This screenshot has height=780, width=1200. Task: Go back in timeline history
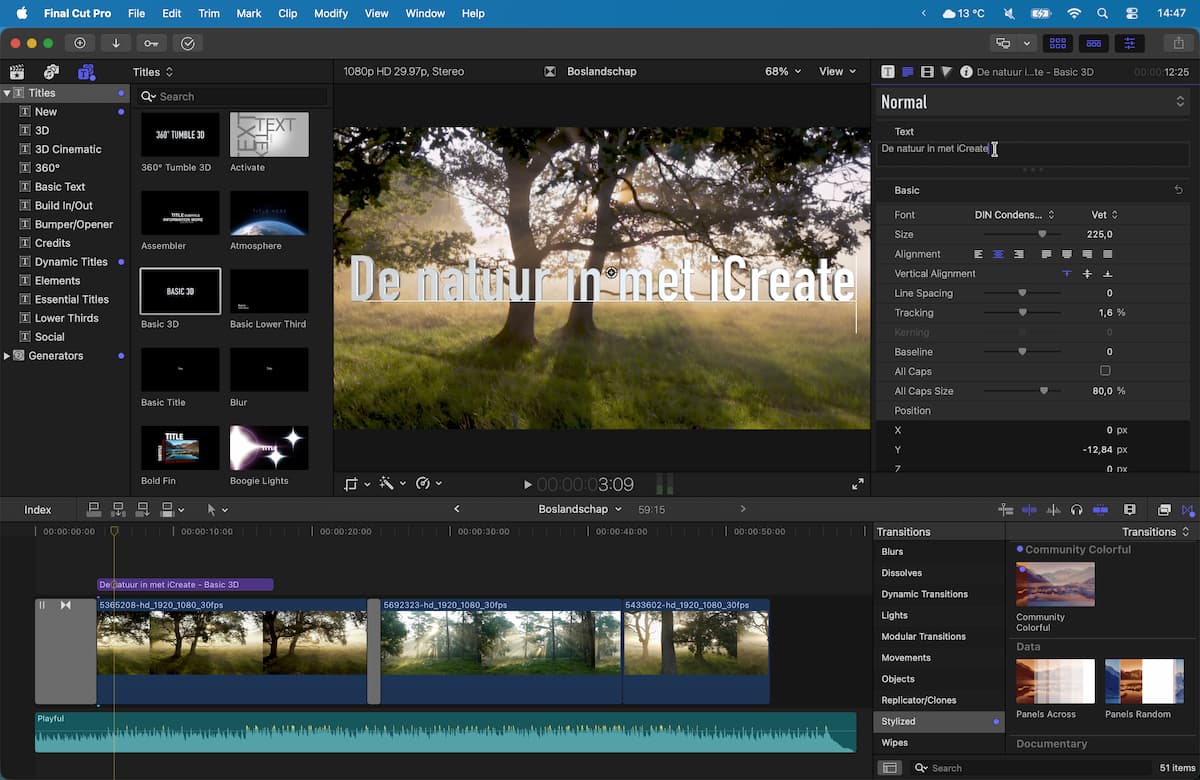(457, 509)
